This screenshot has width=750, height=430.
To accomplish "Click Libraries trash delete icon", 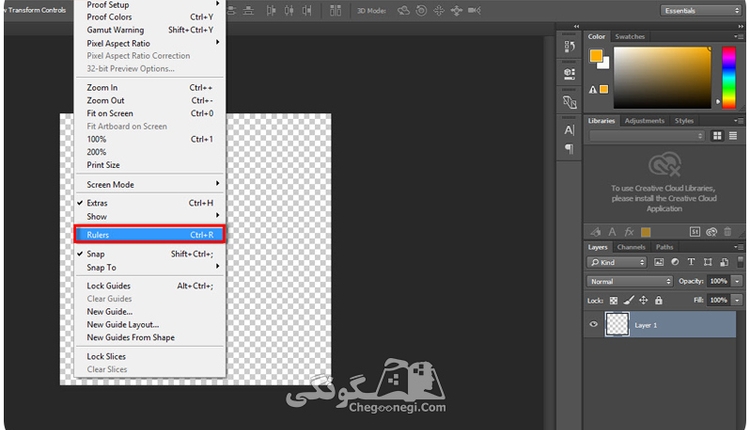I will pyautogui.click(x=728, y=232).
